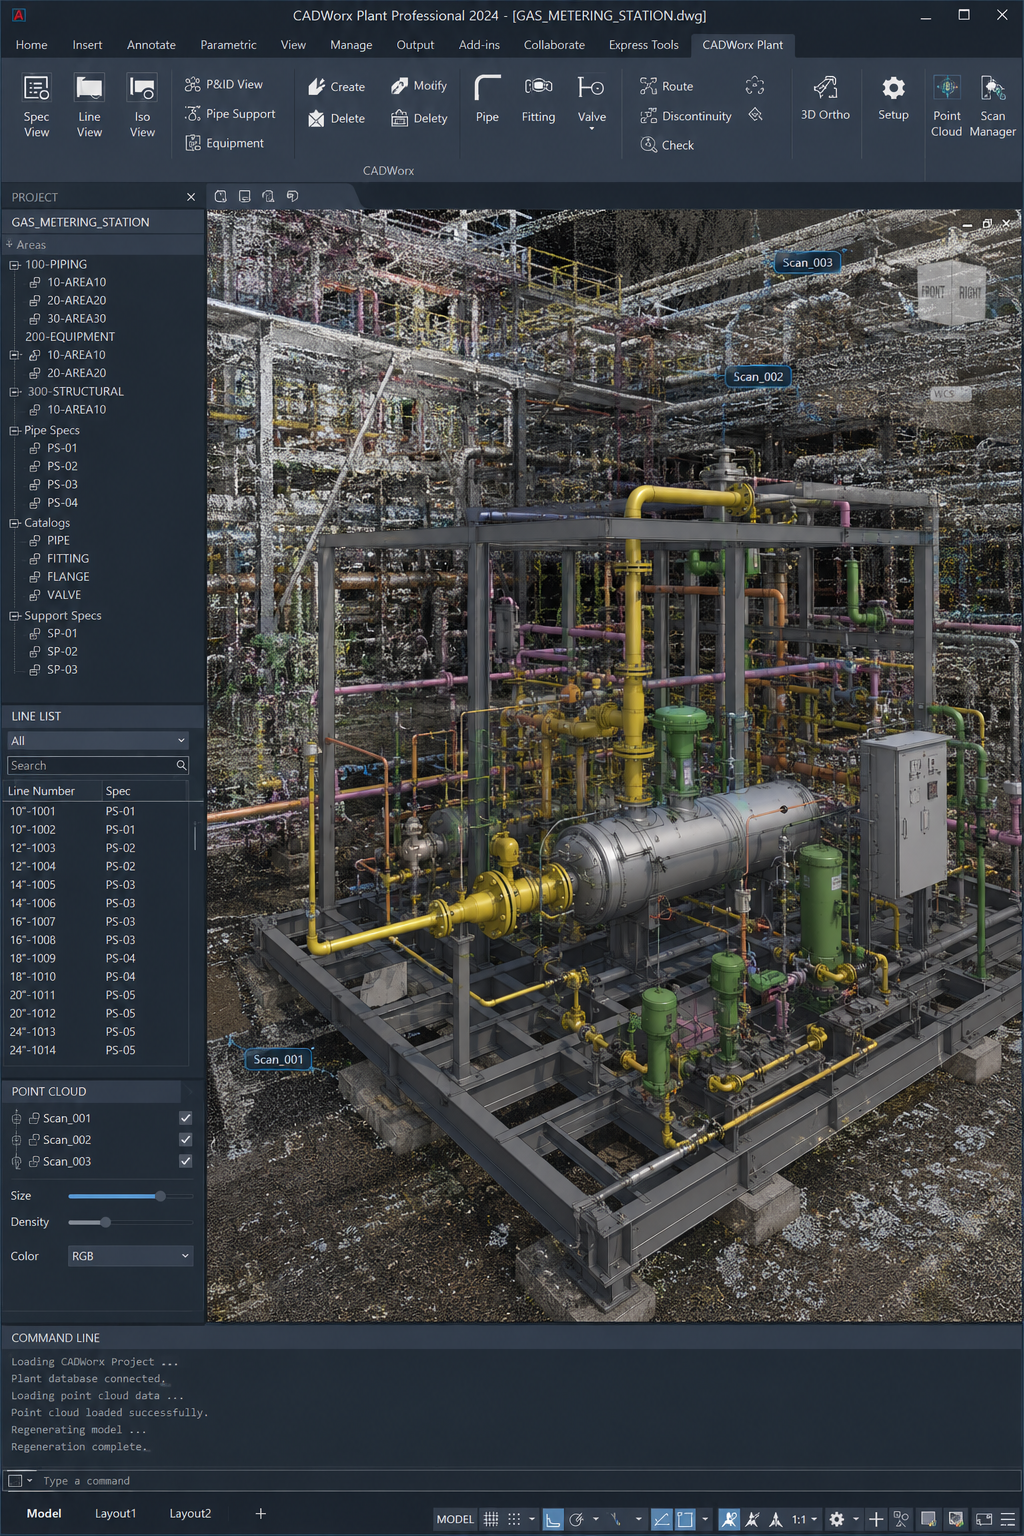Open the line list All filter dropdown
Image resolution: width=1024 pixels, height=1536 pixels.
pos(97,741)
